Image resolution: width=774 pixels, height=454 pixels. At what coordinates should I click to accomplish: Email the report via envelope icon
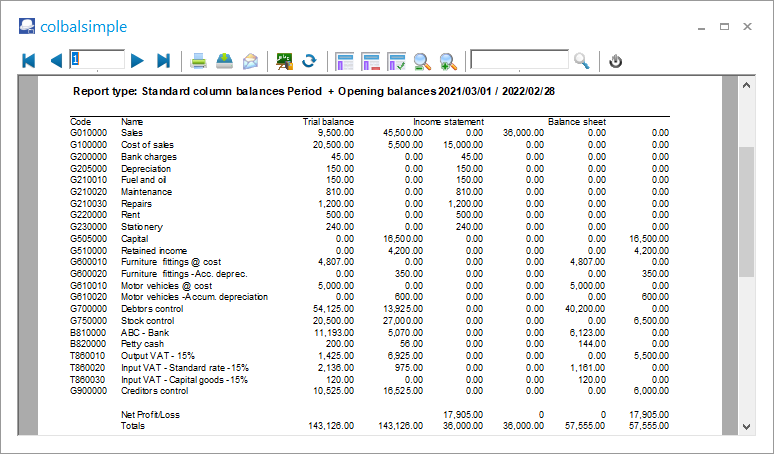pyautogui.click(x=251, y=61)
